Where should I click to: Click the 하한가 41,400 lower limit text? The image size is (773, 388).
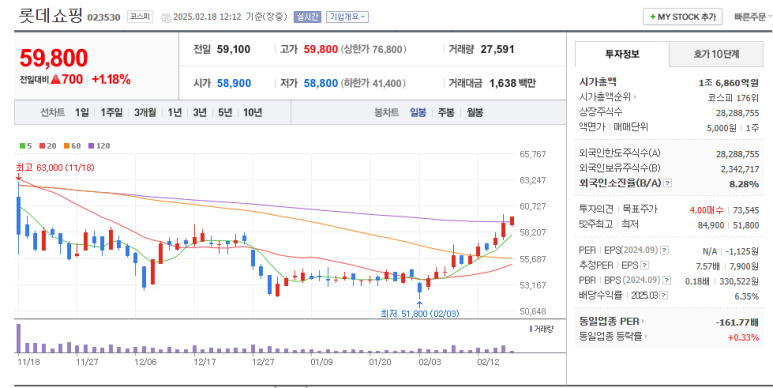point(373,83)
